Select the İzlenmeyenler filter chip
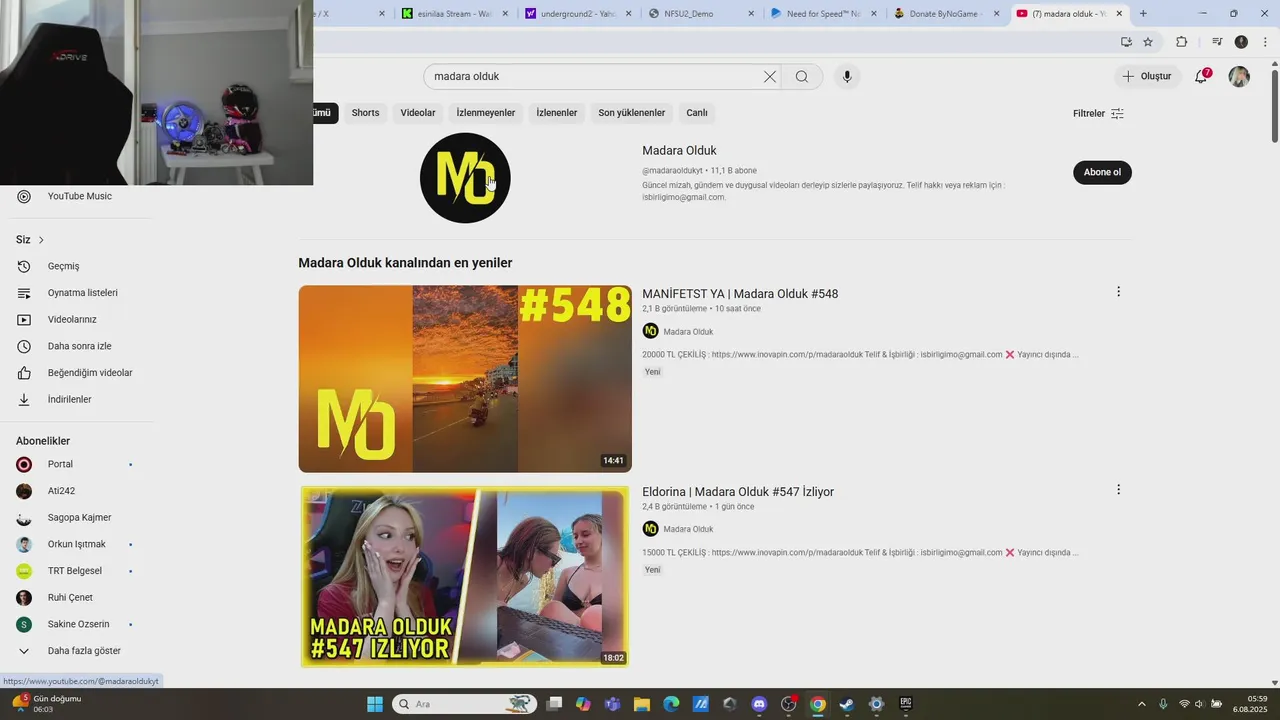The image size is (1280, 720). 486,113
